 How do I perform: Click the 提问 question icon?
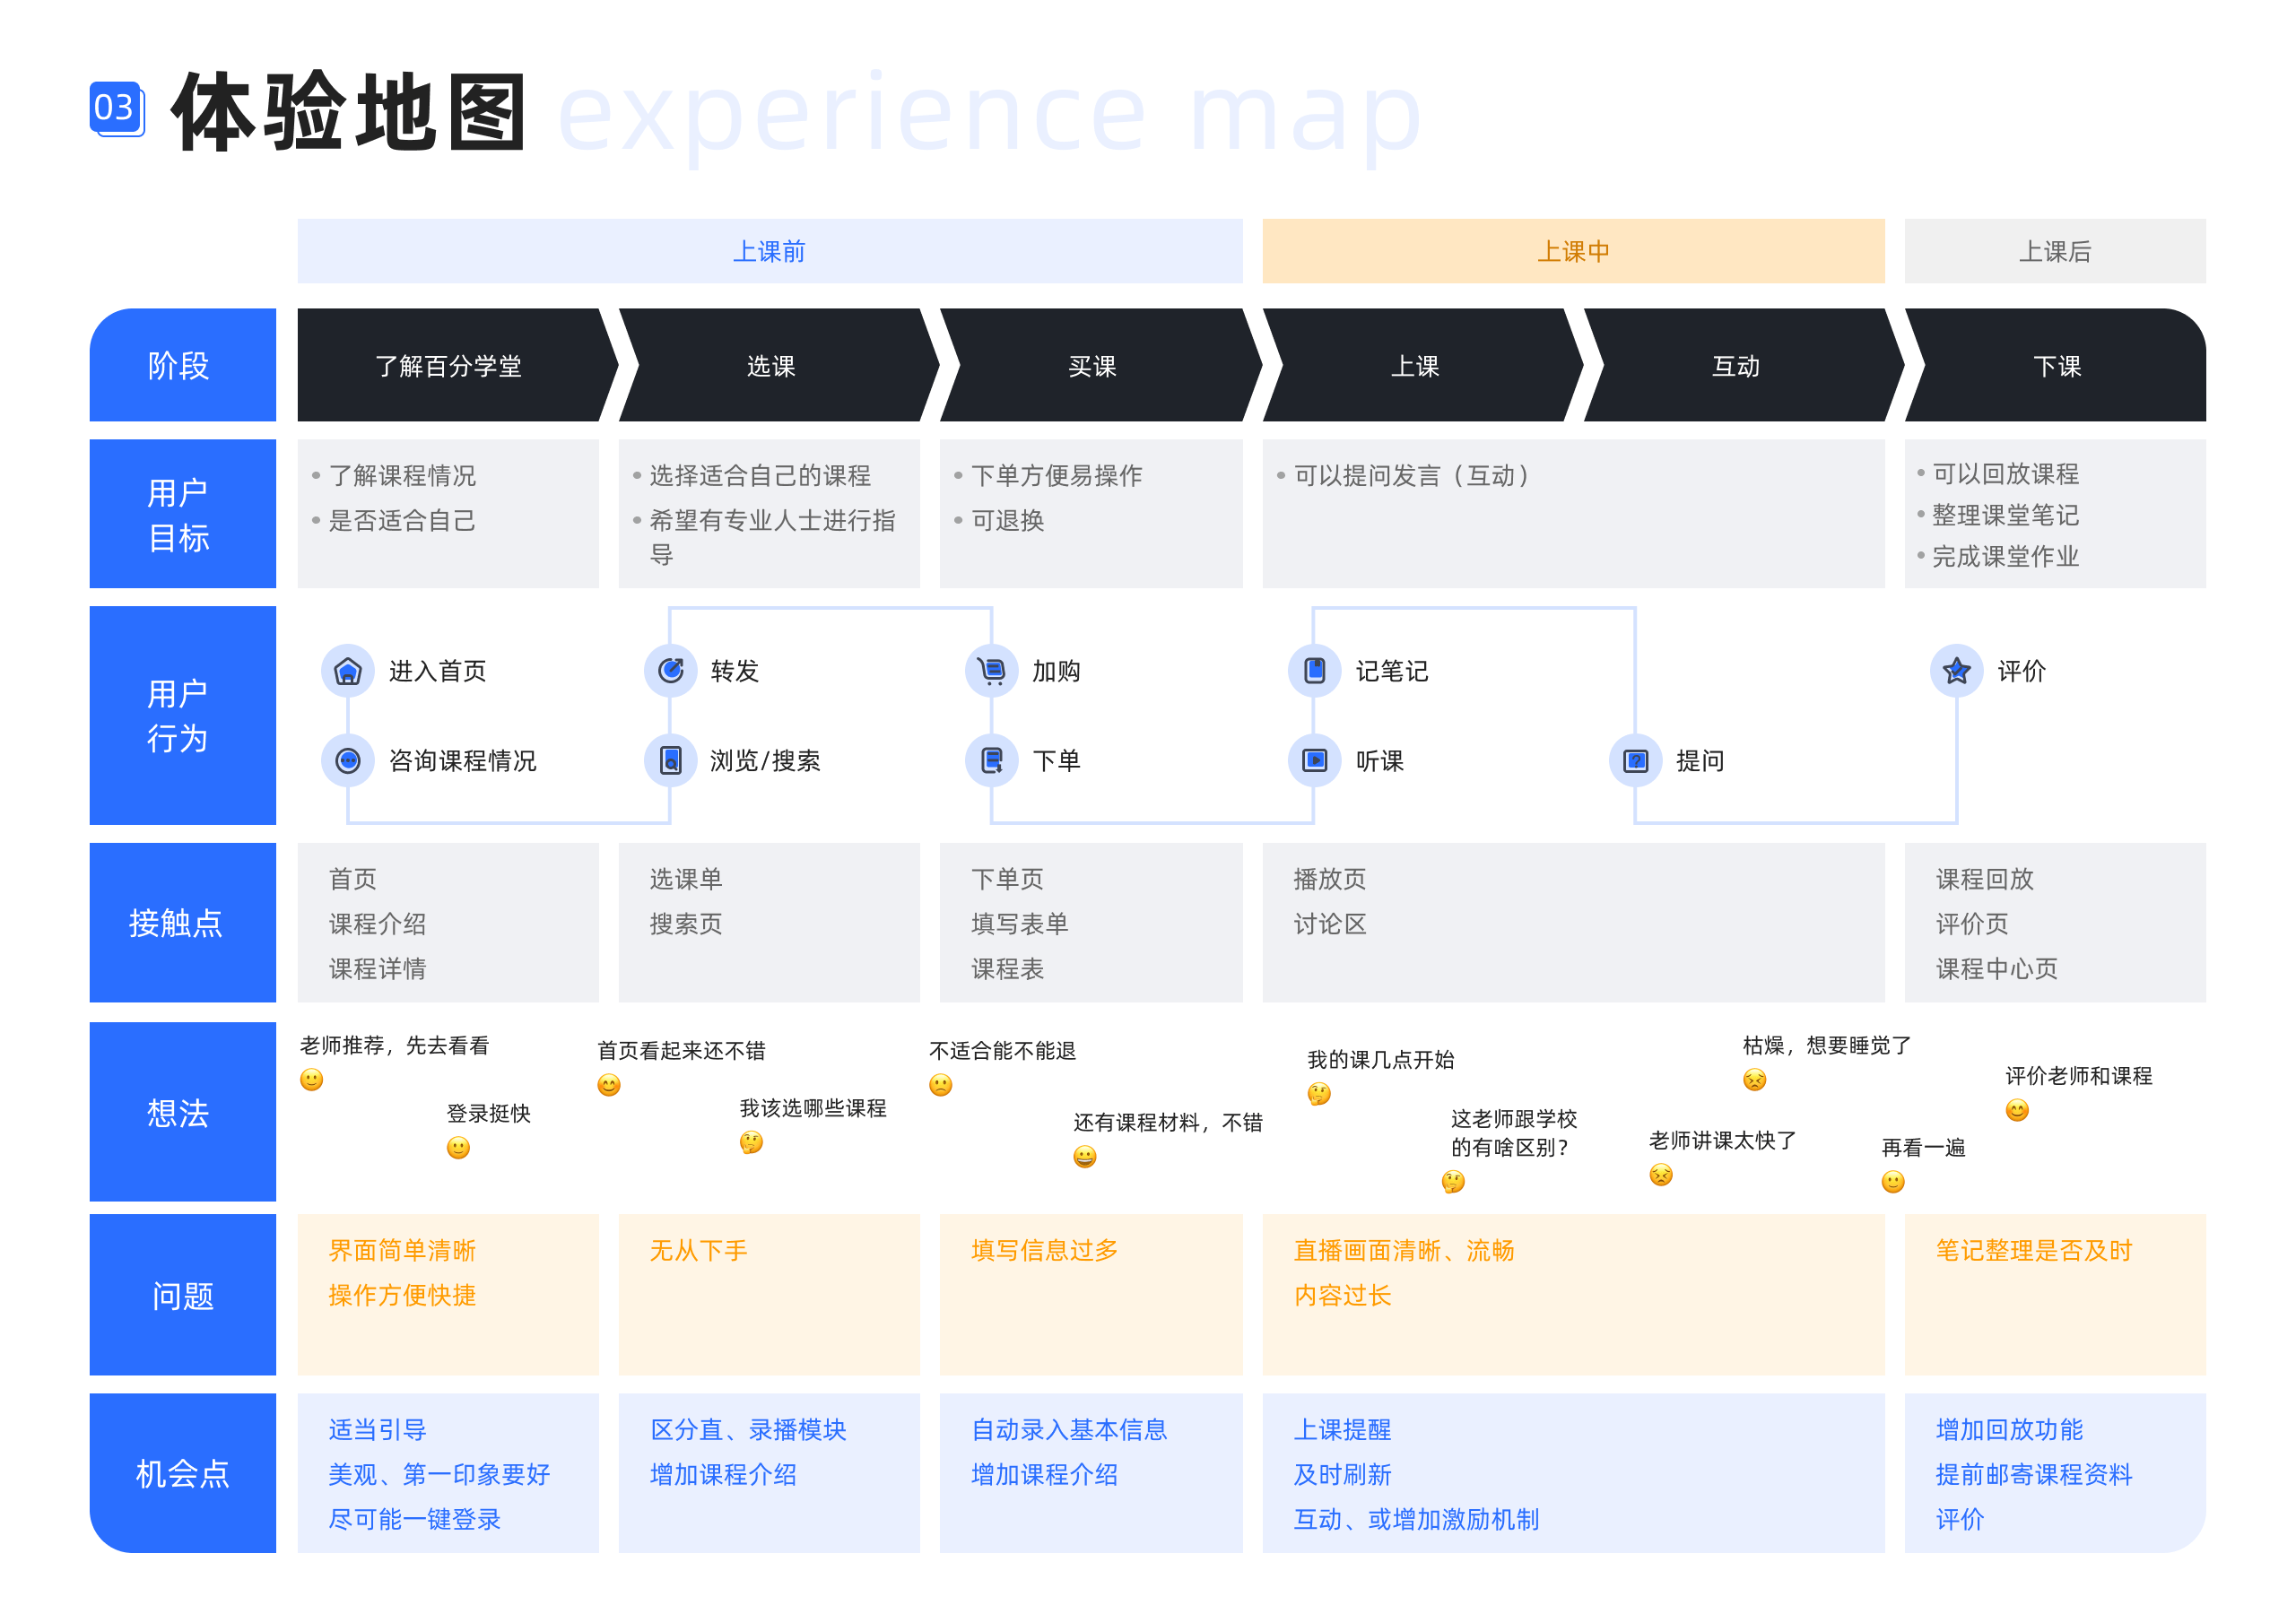point(1636,761)
